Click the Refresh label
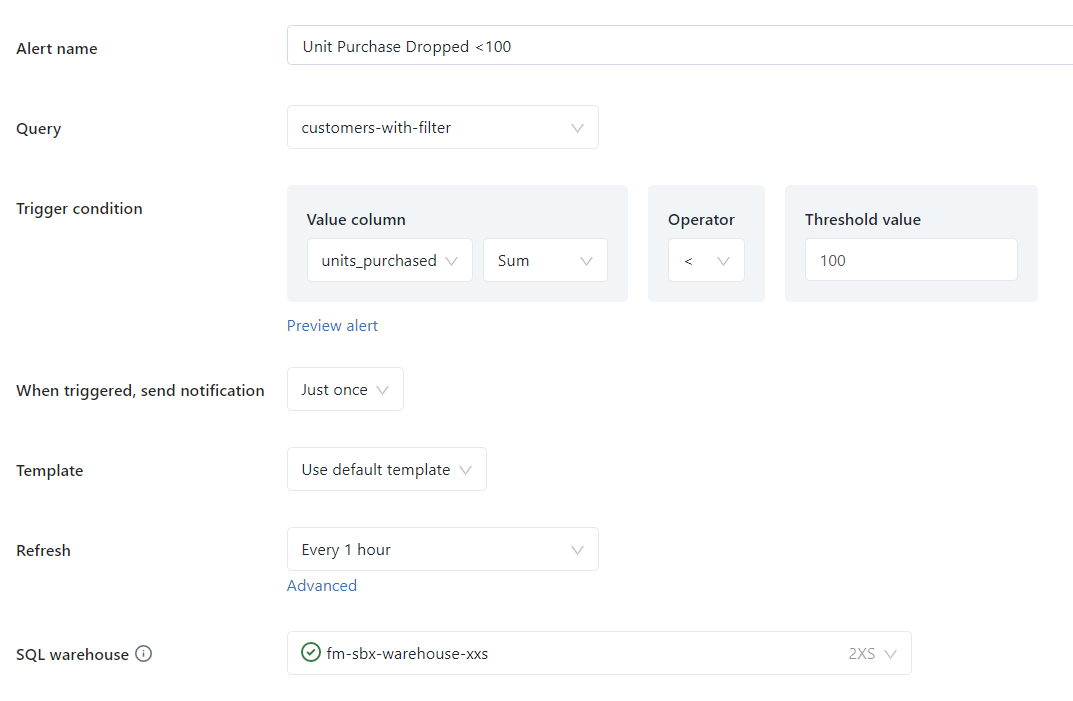1073x701 pixels. 43,551
